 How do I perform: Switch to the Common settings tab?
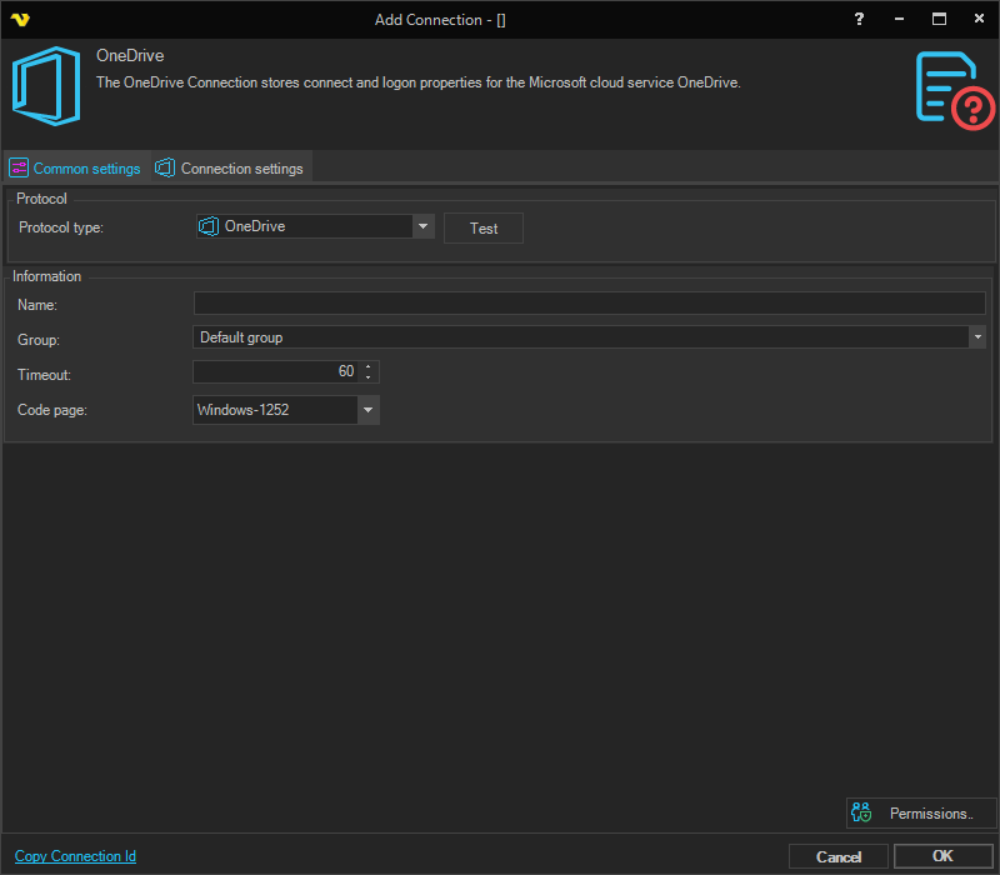(76, 168)
